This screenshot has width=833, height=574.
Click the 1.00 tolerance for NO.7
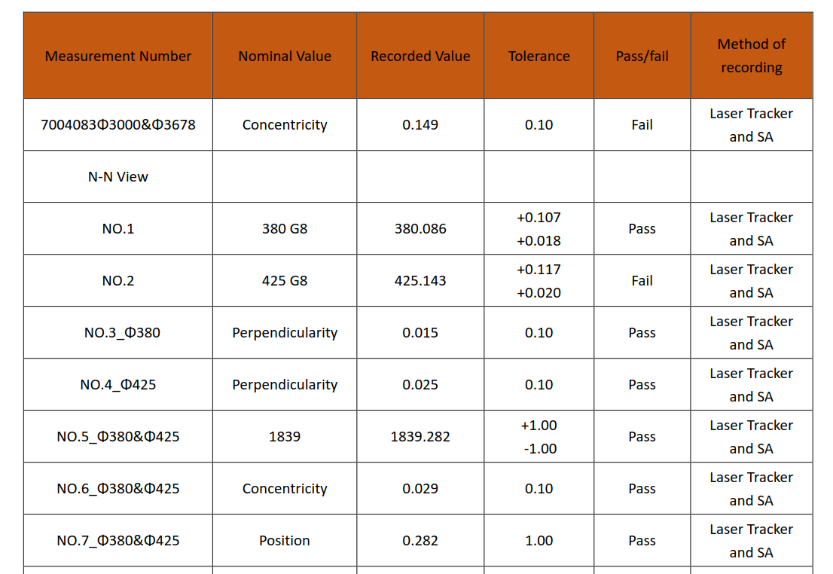point(539,541)
